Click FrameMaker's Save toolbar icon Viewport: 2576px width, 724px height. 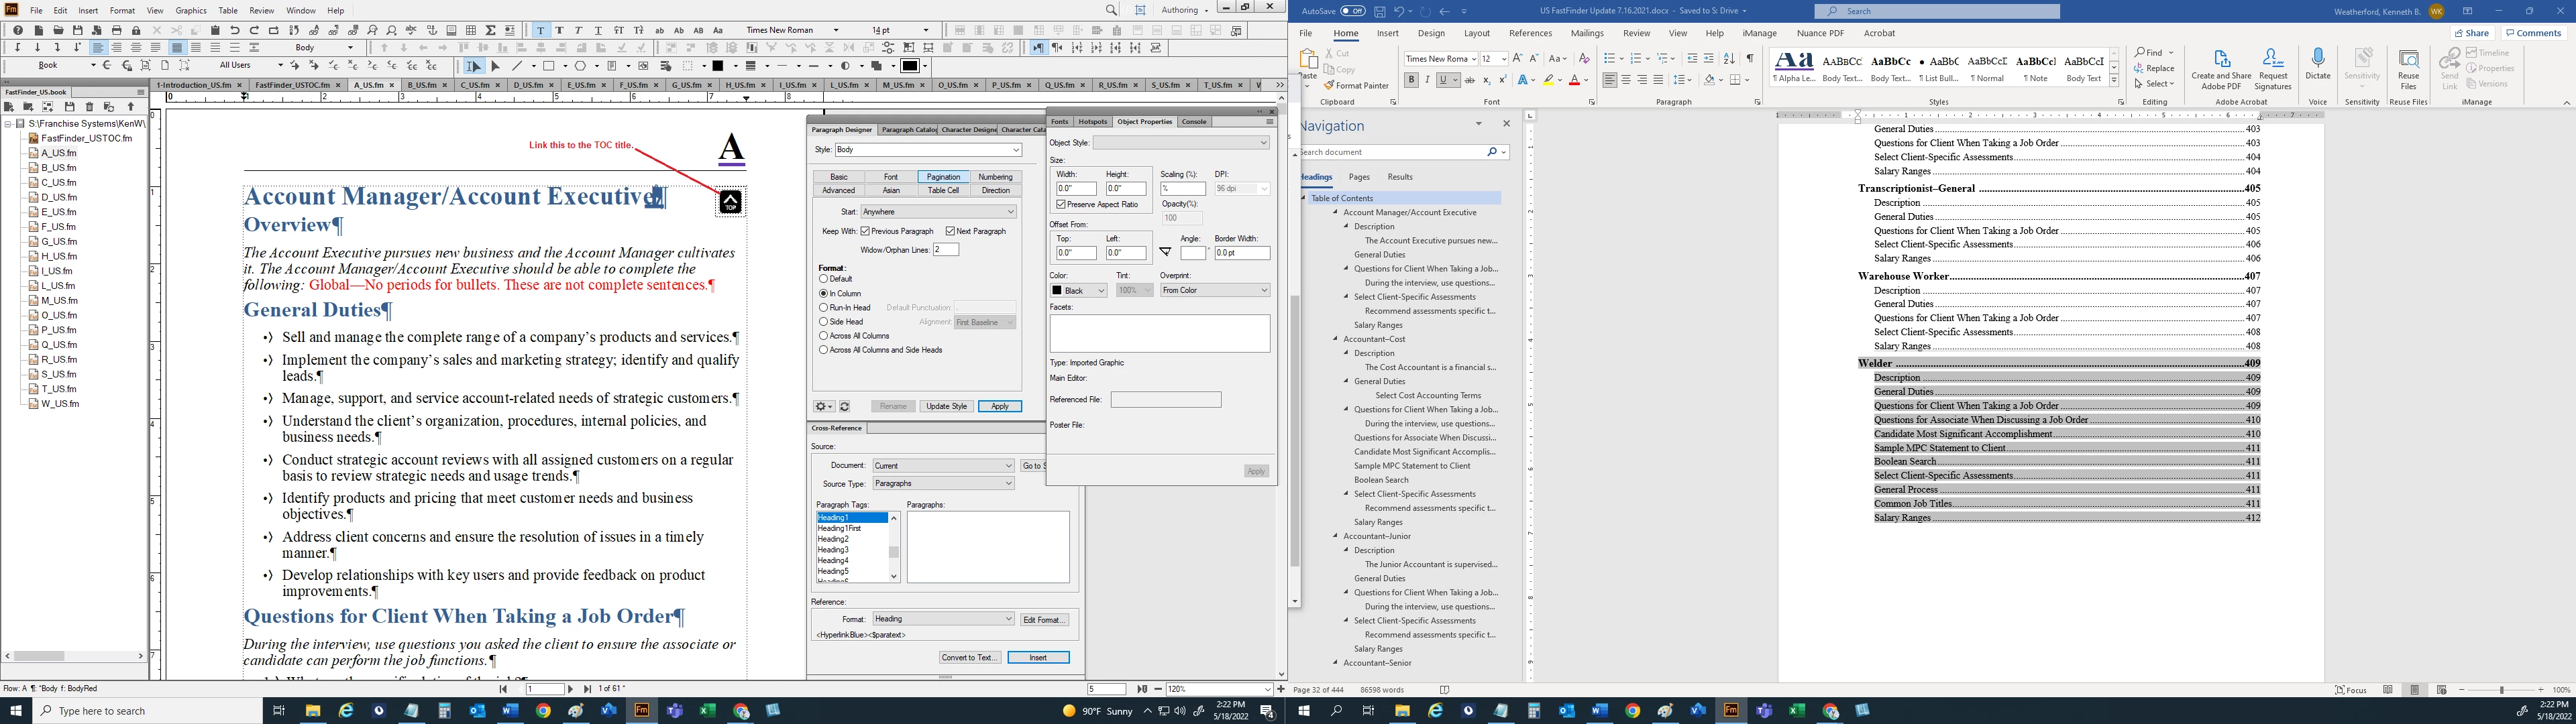click(x=78, y=30)
